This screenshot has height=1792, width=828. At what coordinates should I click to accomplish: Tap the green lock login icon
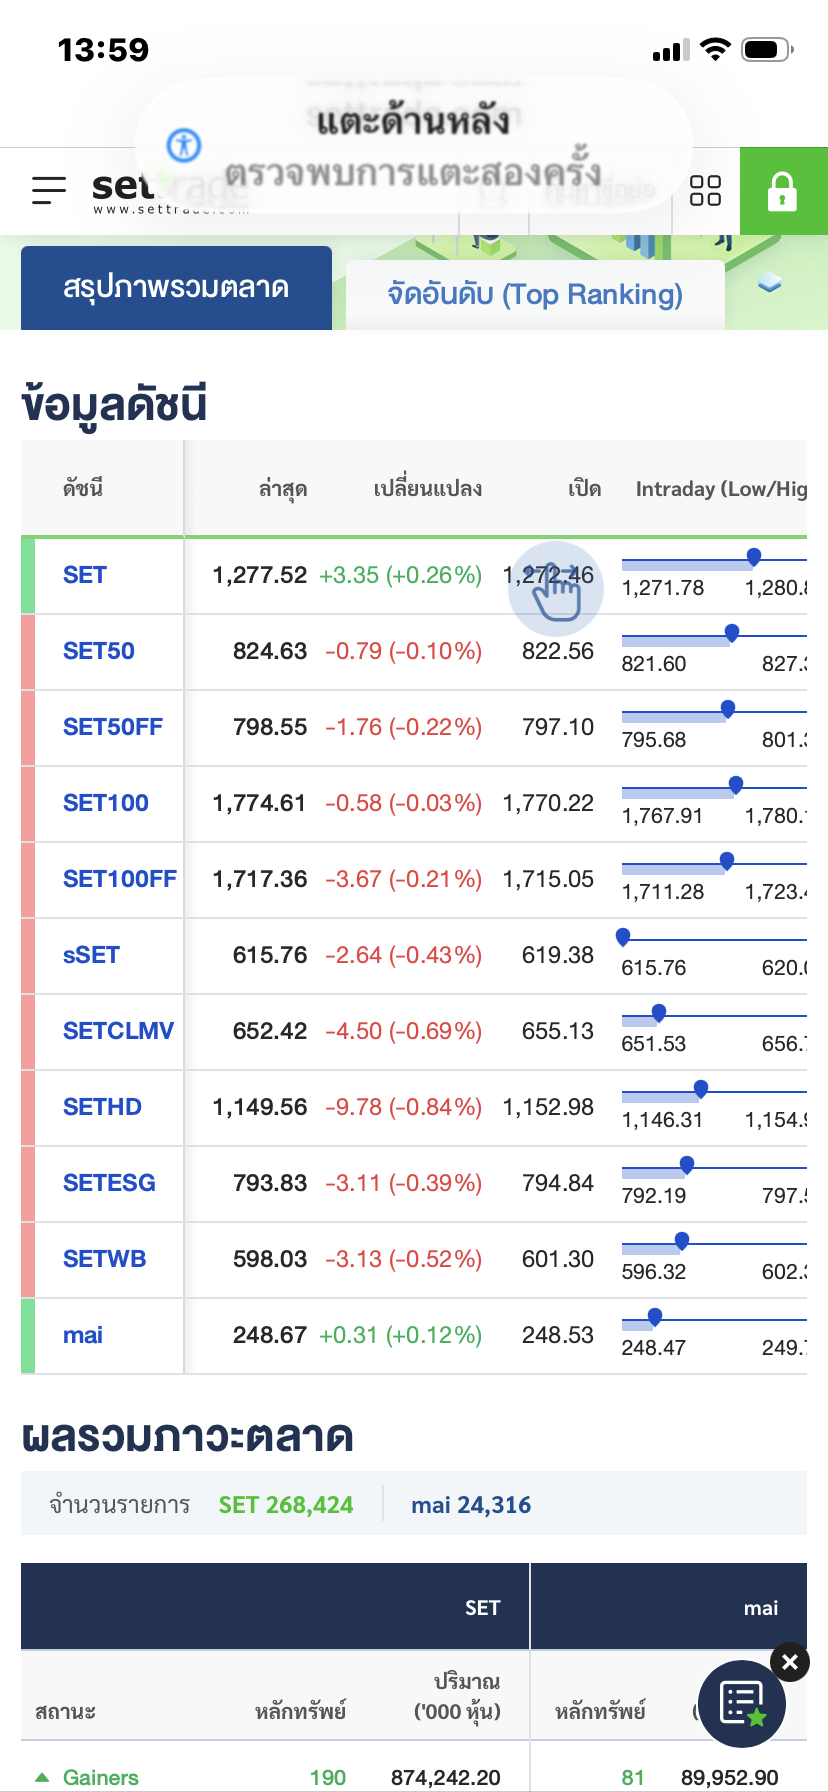(783, 191)
